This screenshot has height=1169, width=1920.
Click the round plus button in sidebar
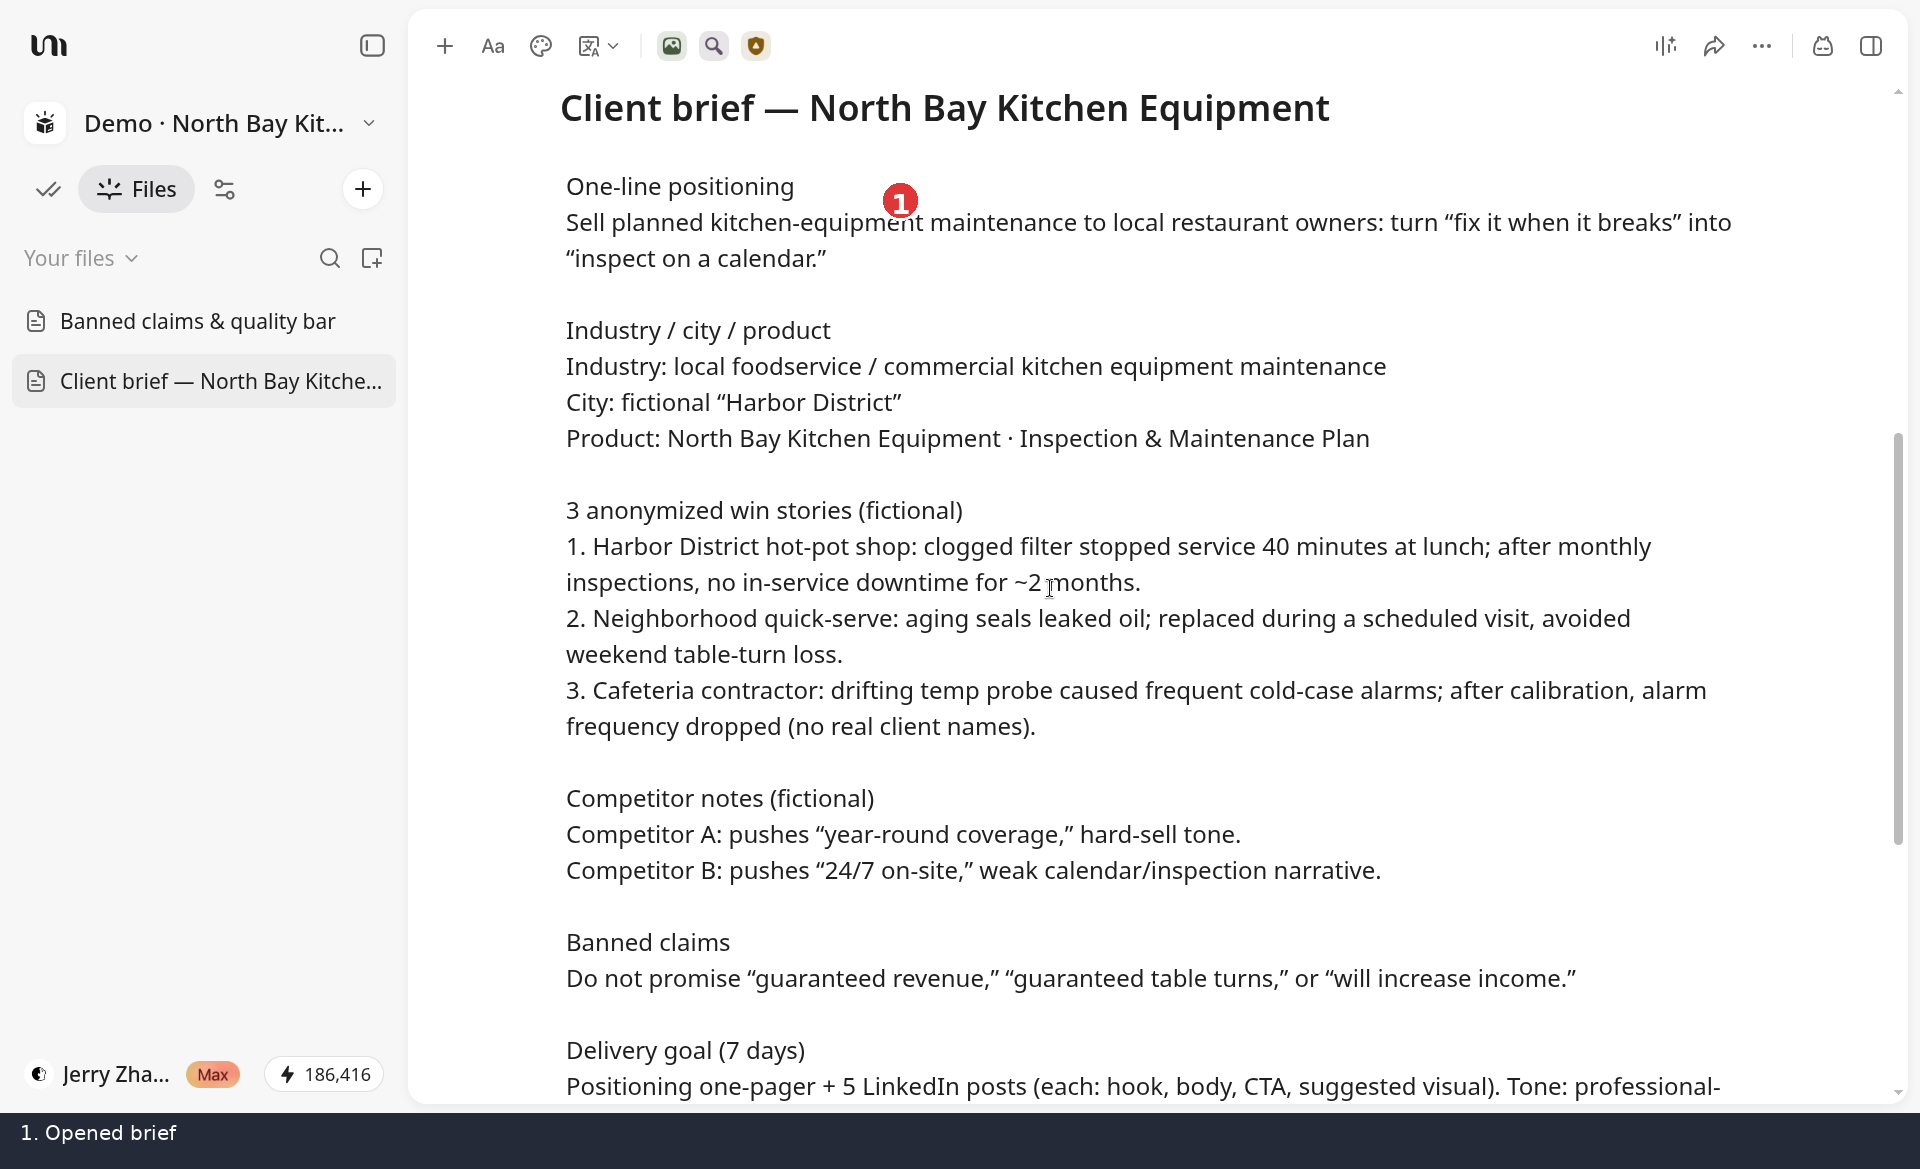pos(362,189)
